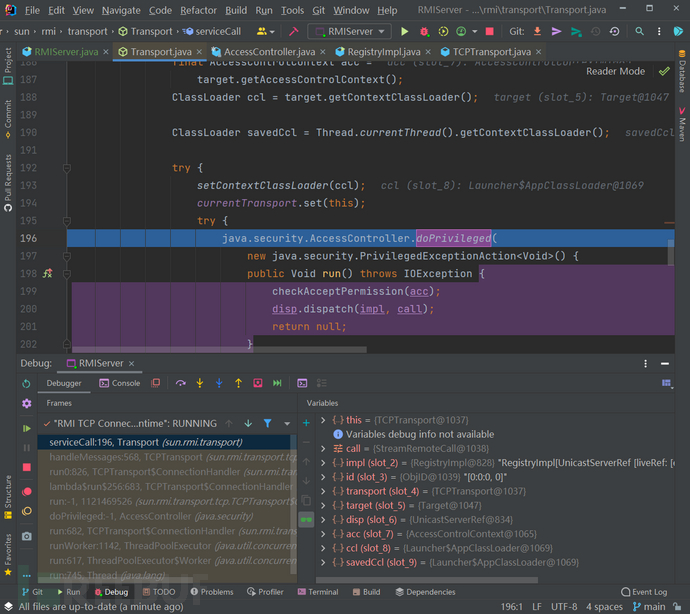The image size is (690, 614).
Task: Click View Breakpoints red circles icon
Action: point(26,492)
